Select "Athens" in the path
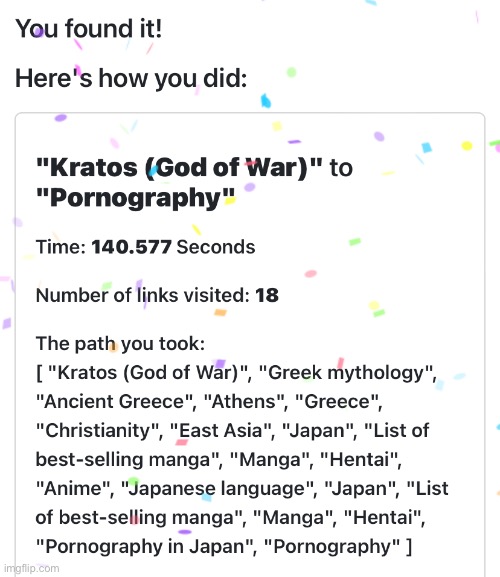 [243, 401]
